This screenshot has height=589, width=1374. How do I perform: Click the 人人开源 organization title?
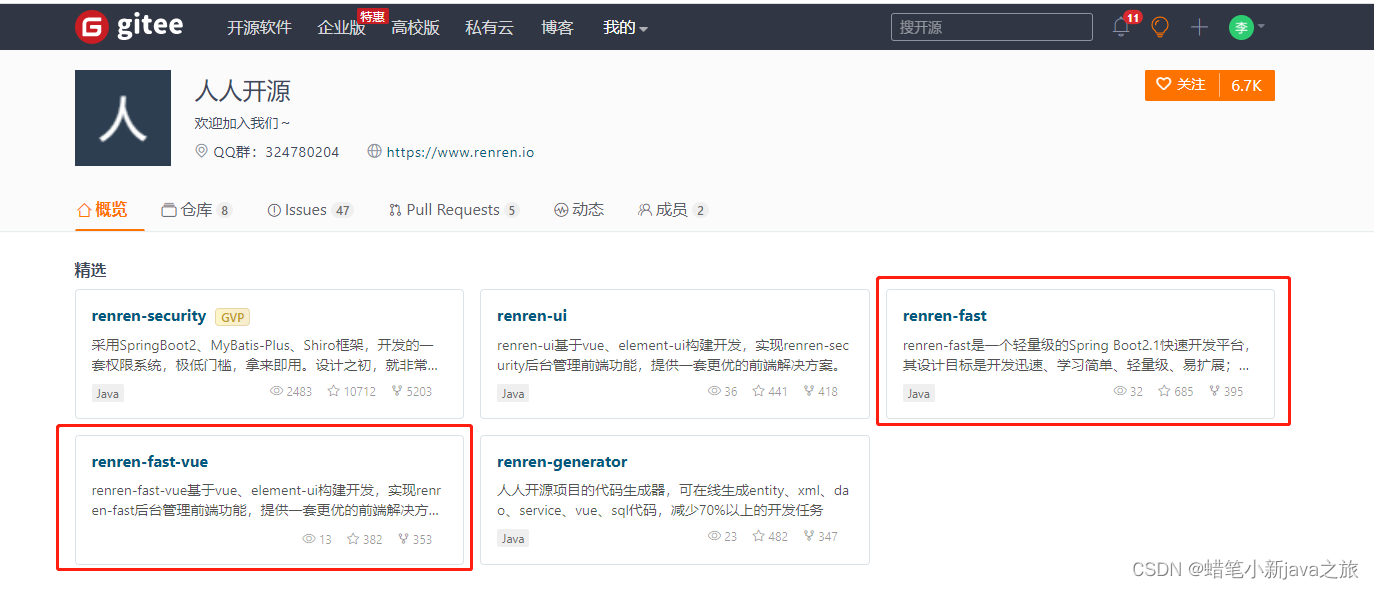point(243,92)
